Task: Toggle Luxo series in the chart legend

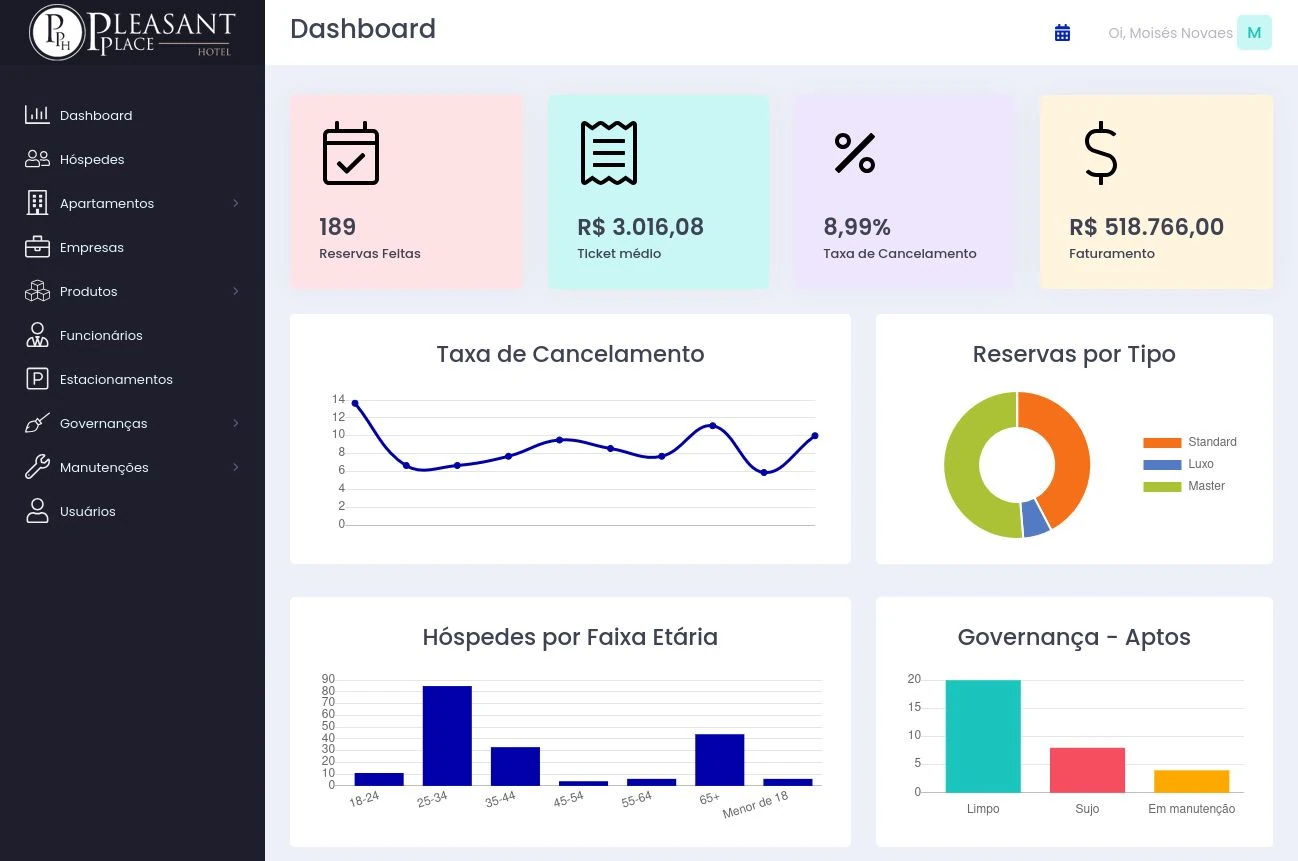Action: tap(1179, 464)
